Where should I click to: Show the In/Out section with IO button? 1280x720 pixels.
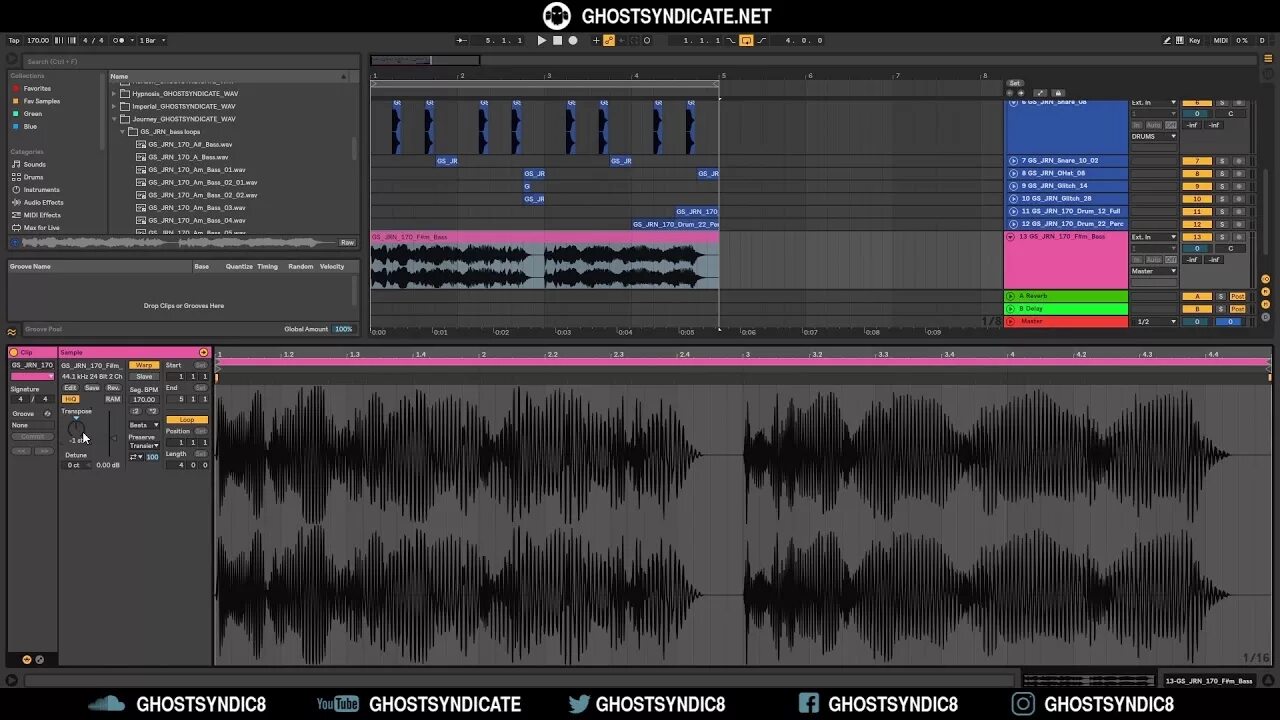[1265, 277]
